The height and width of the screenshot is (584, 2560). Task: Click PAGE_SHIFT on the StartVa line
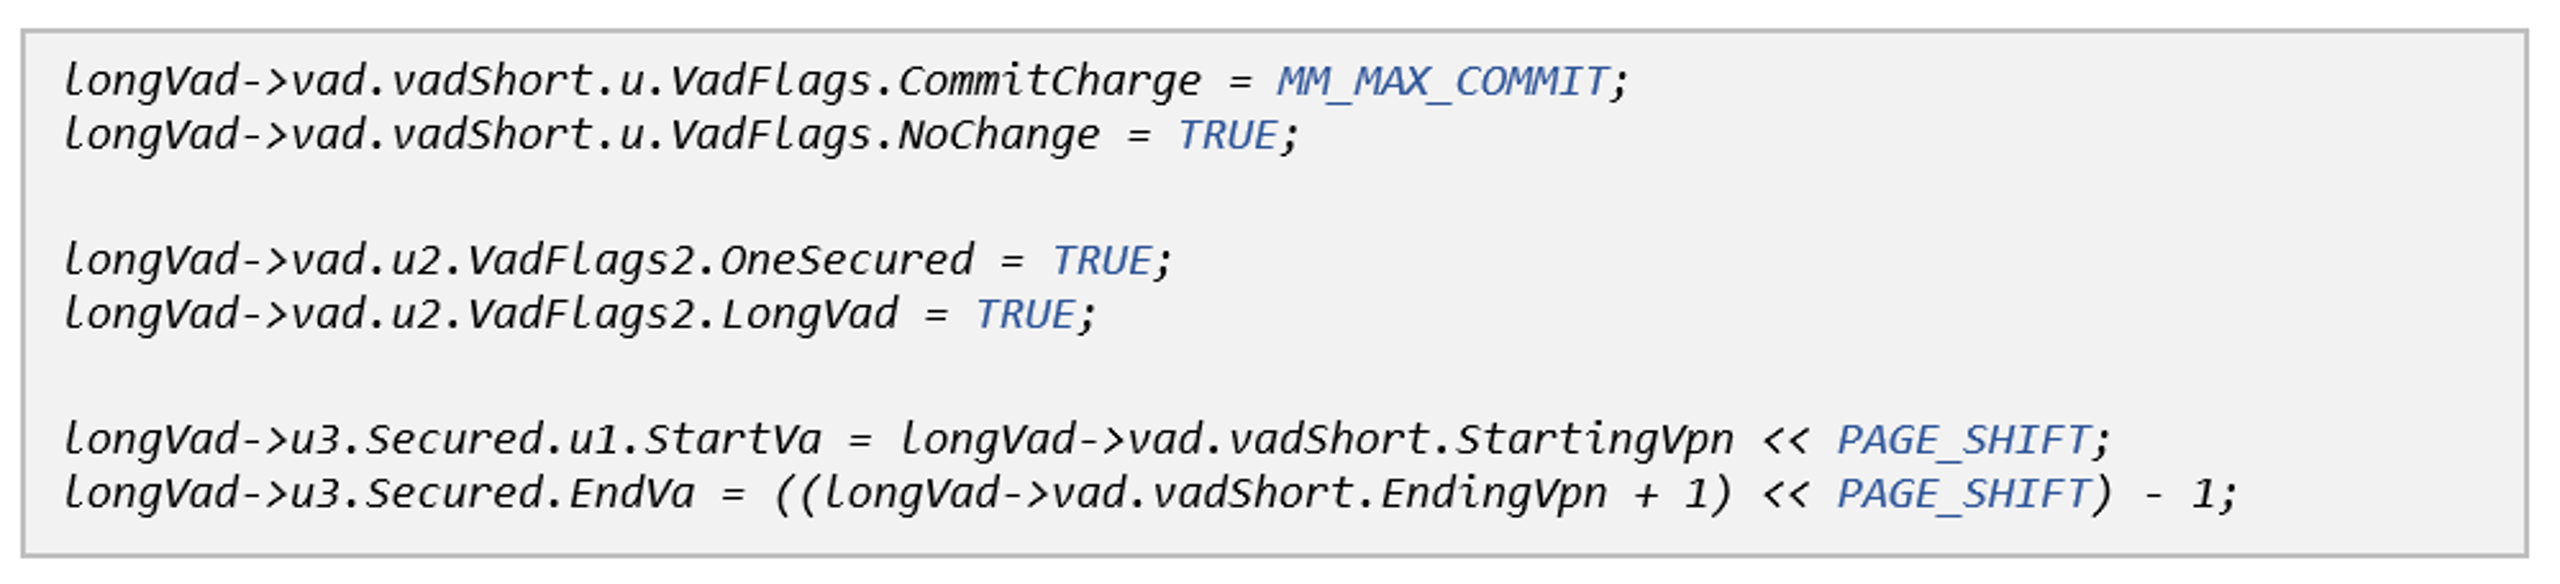tap(1962, 440)
